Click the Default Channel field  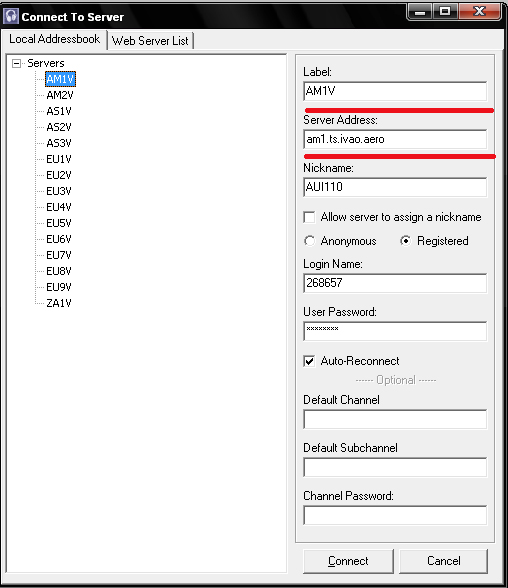pyautogui.click(x=395, y=419)
